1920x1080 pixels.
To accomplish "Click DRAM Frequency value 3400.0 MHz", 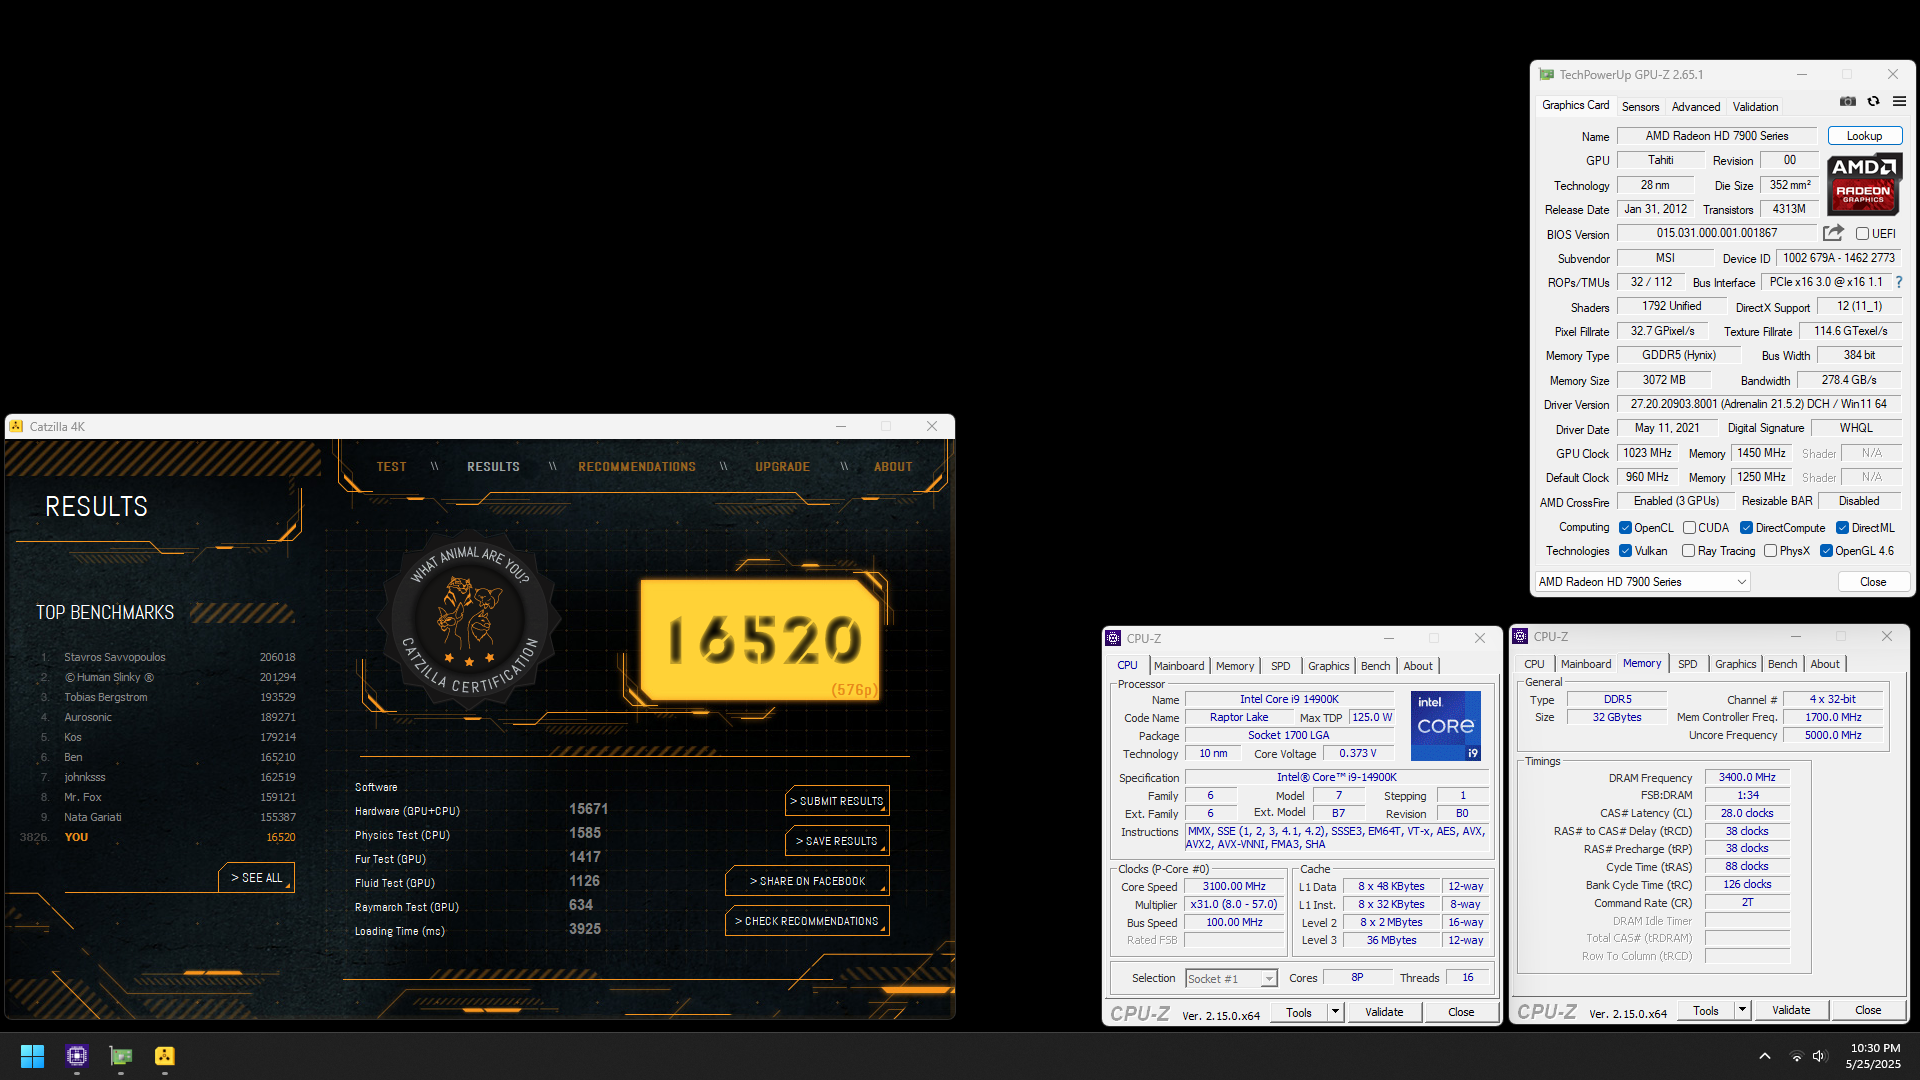I will point(1747,777).
